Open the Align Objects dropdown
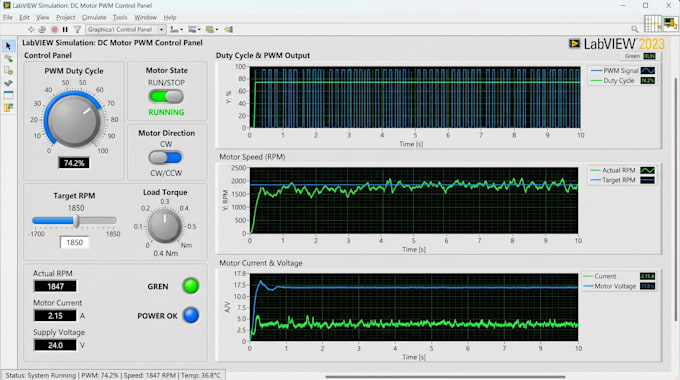Screen dimensions: 680x380 [x=176, y=29]
